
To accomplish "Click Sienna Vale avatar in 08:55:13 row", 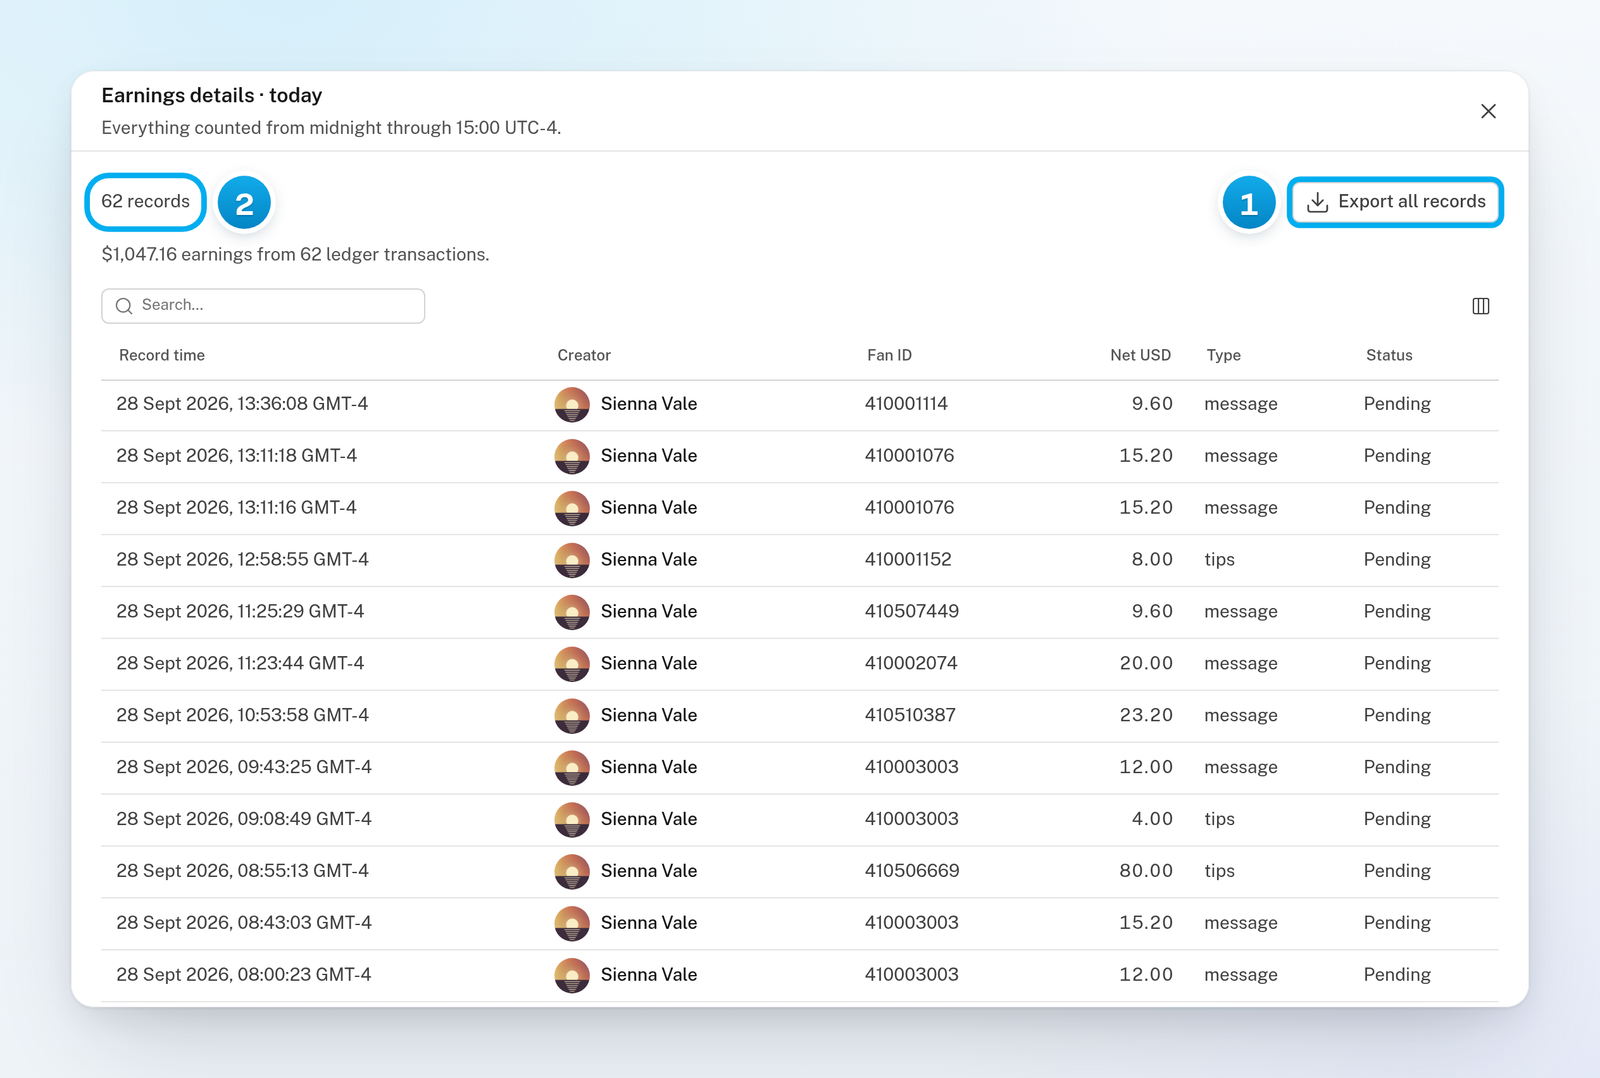I will [572, 872].
